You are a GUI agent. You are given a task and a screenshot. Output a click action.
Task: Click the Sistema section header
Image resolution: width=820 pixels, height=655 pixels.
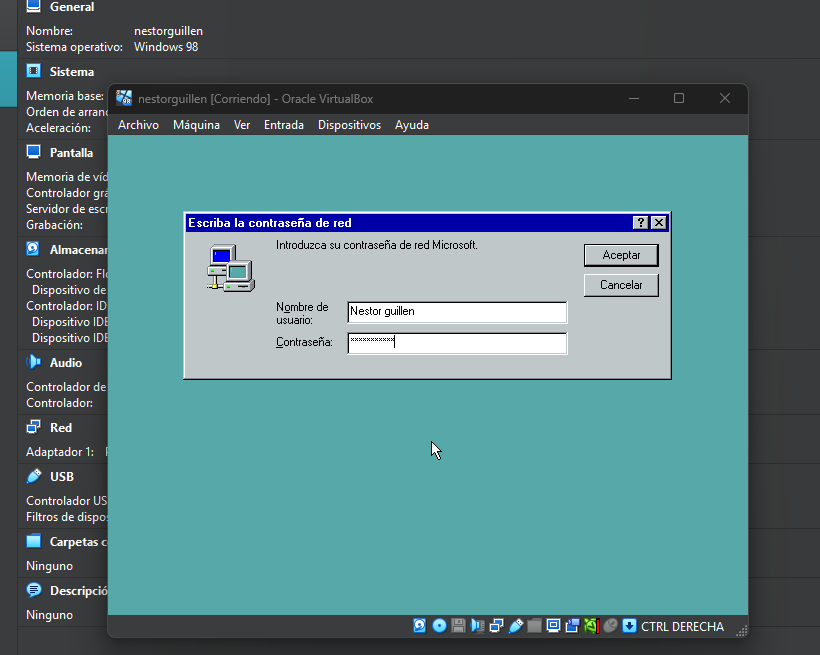click(72, 72)
